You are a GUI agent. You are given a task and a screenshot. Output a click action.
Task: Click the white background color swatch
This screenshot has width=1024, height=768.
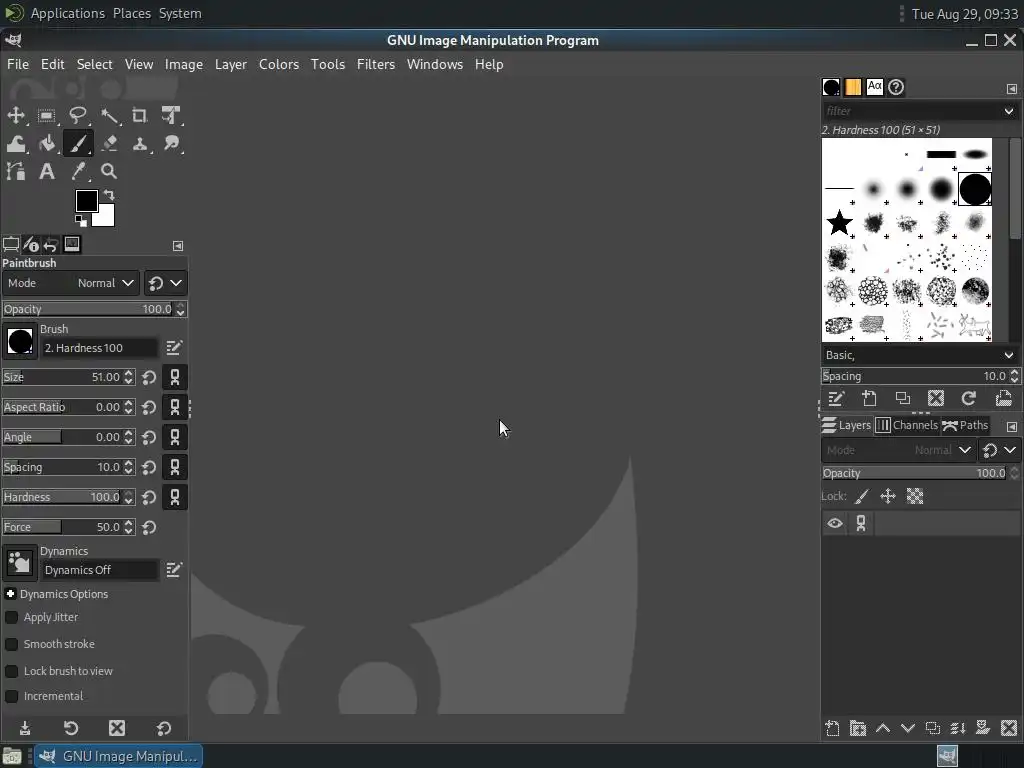coord(106,217)
